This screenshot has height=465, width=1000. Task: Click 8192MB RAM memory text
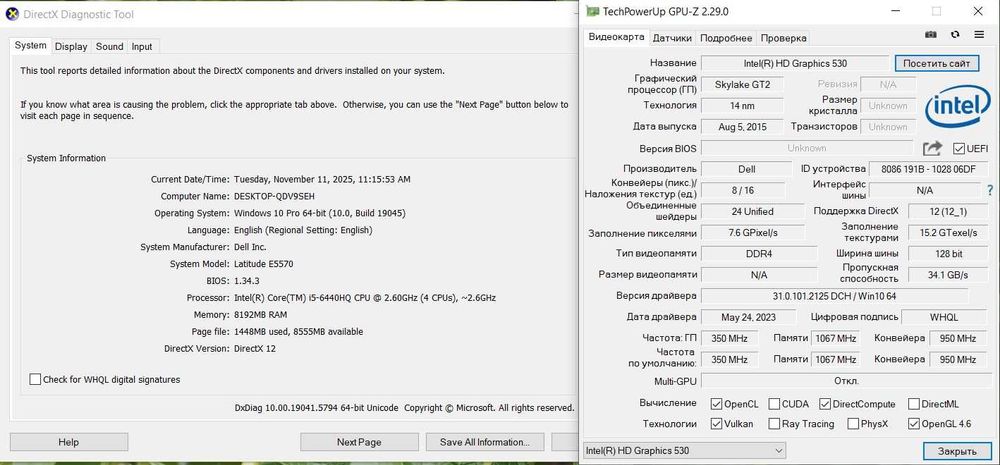(260, 314)
